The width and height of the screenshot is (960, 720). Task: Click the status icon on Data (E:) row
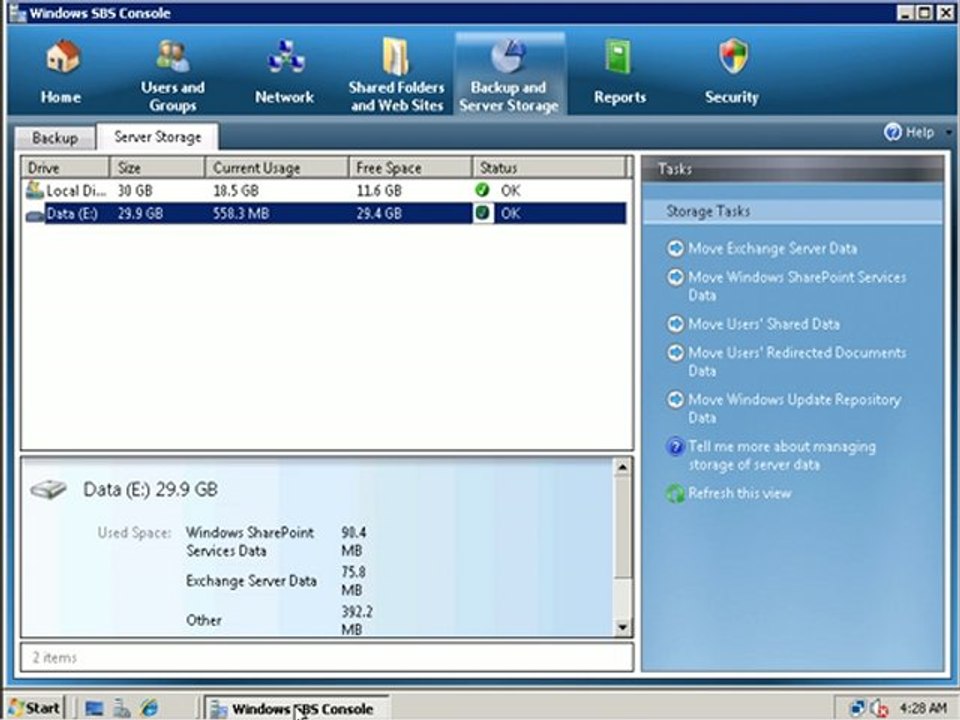click(x=483, y=213)
